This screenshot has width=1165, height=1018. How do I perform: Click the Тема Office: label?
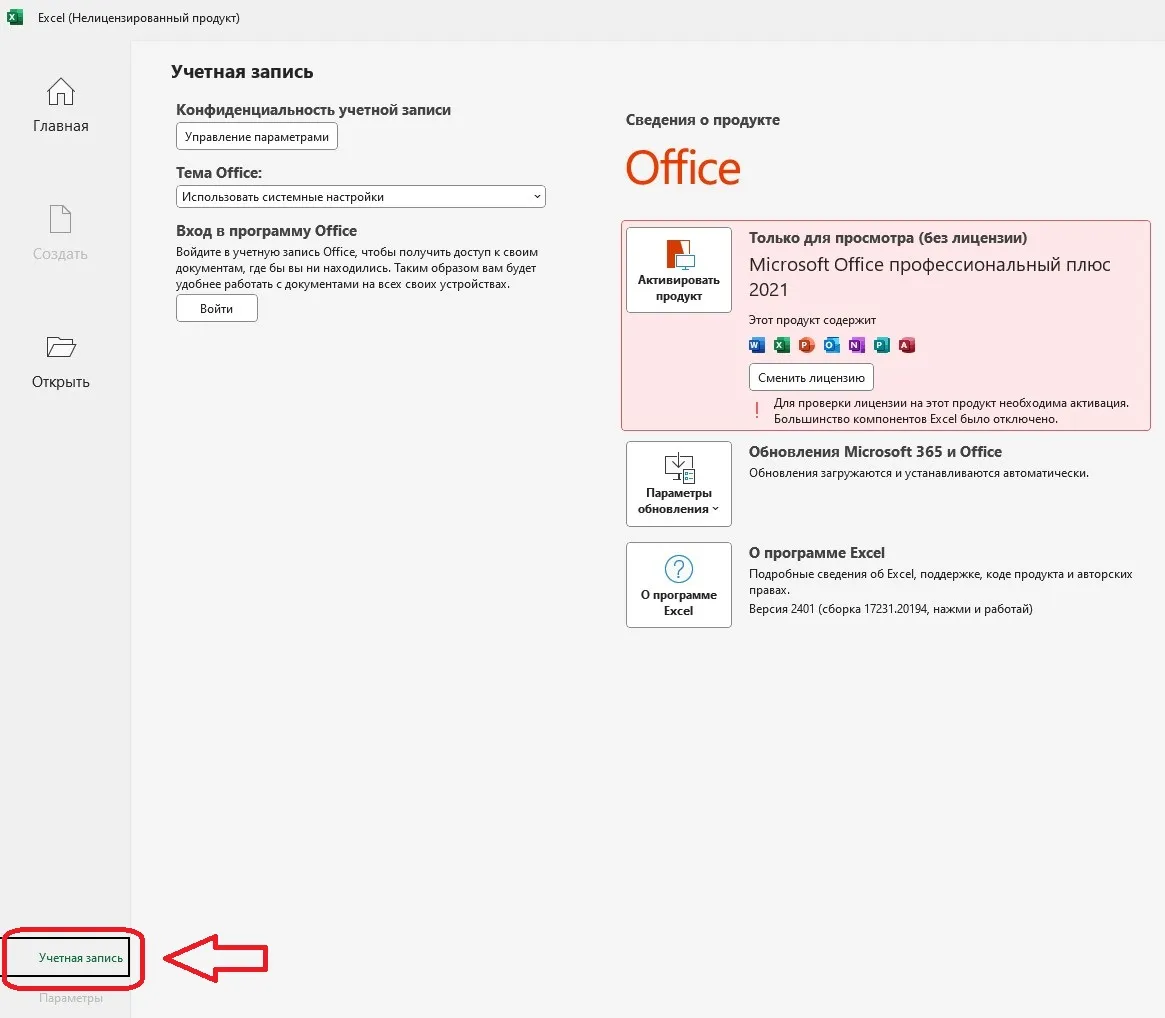(219, 173)
